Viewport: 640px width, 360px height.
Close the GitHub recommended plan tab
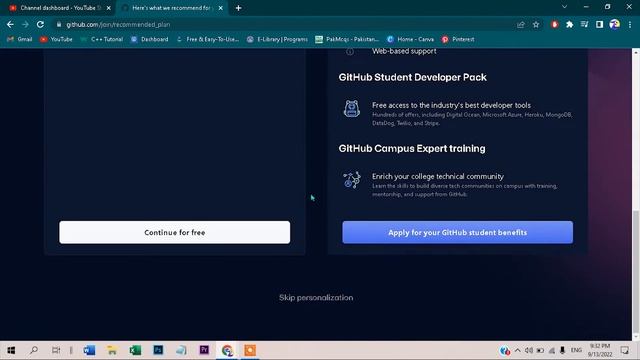tap(220, 8)
